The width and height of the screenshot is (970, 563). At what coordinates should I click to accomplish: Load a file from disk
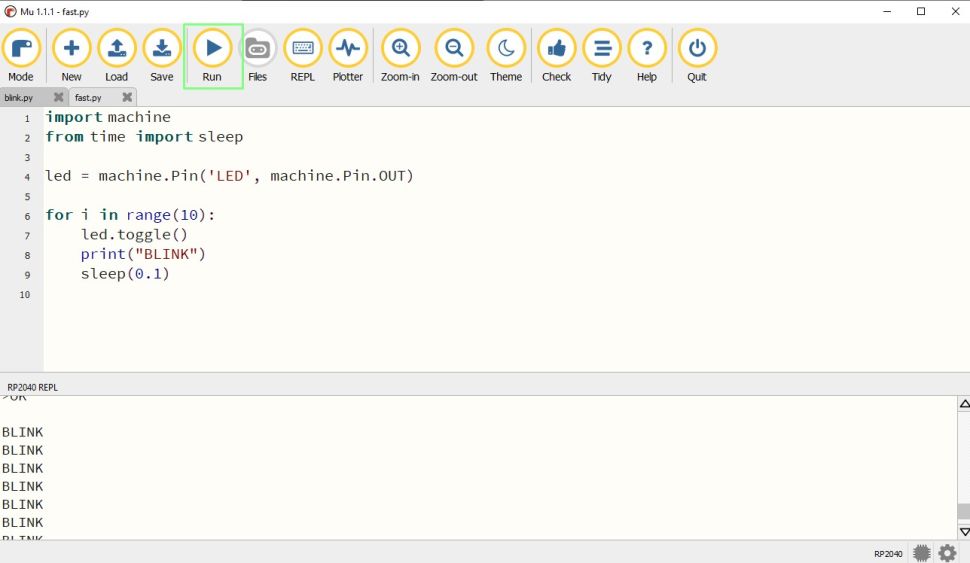pyautogui.click(x=116, y=56)
